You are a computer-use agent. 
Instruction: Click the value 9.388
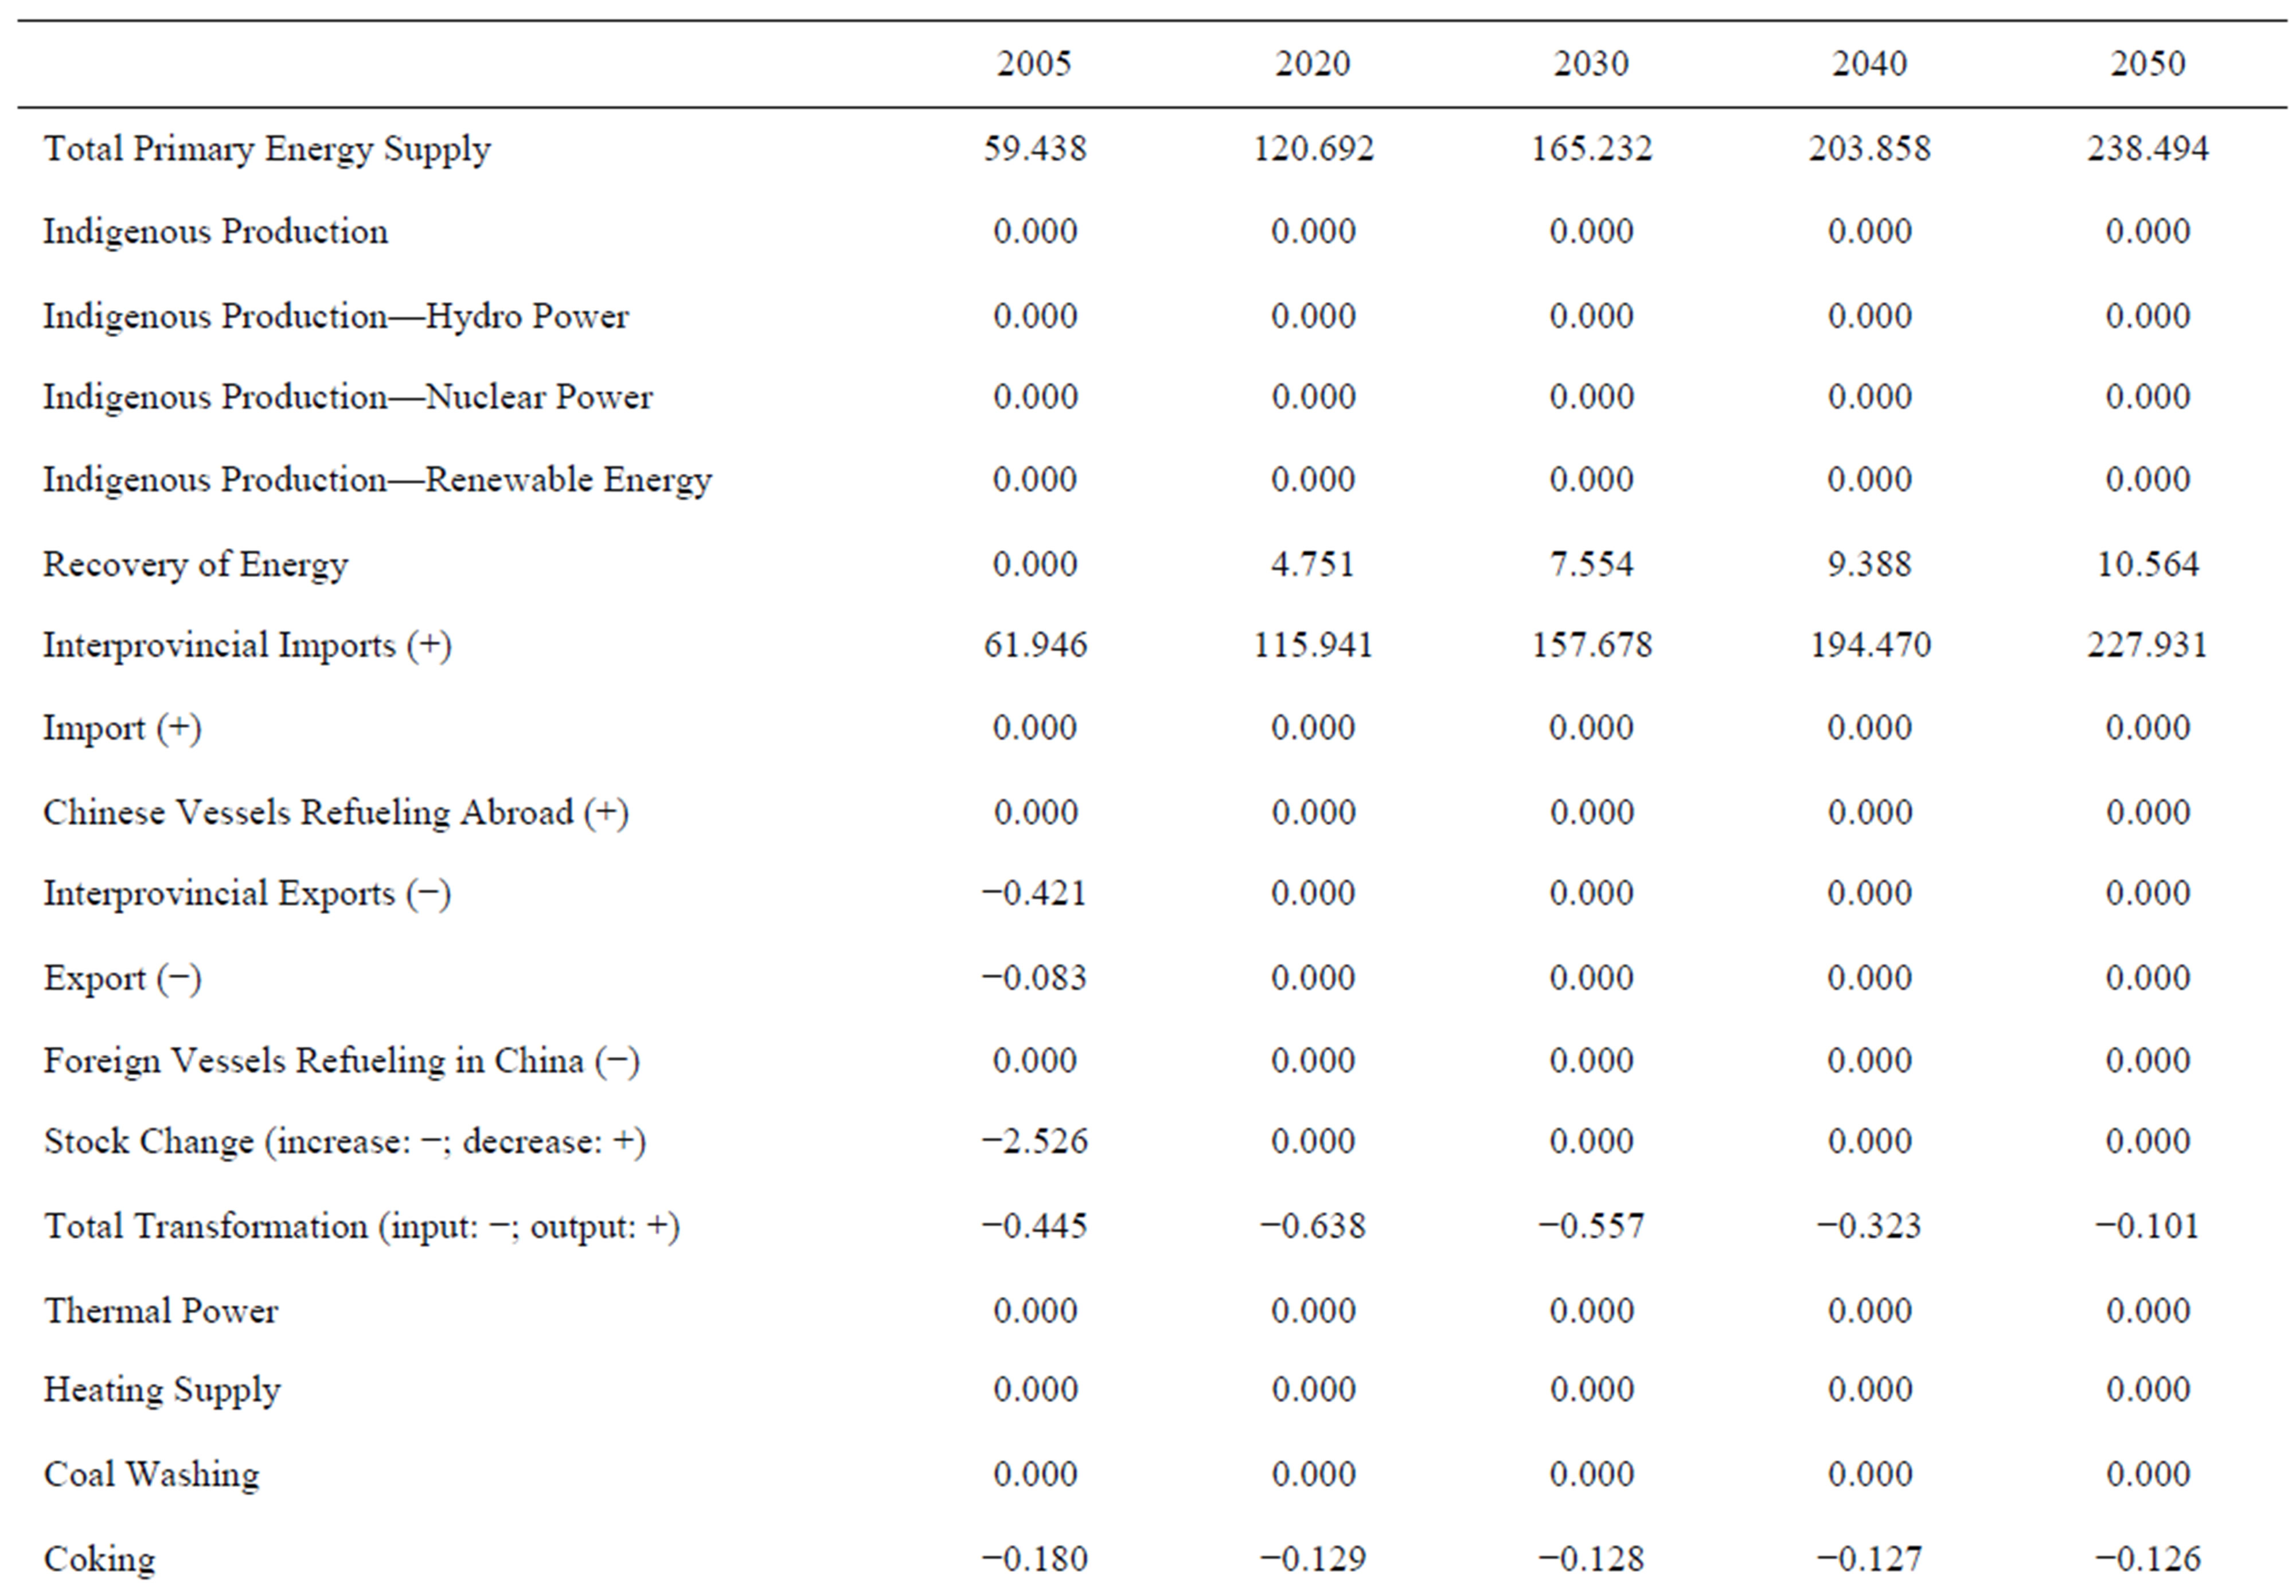[x=1869, y=564]
